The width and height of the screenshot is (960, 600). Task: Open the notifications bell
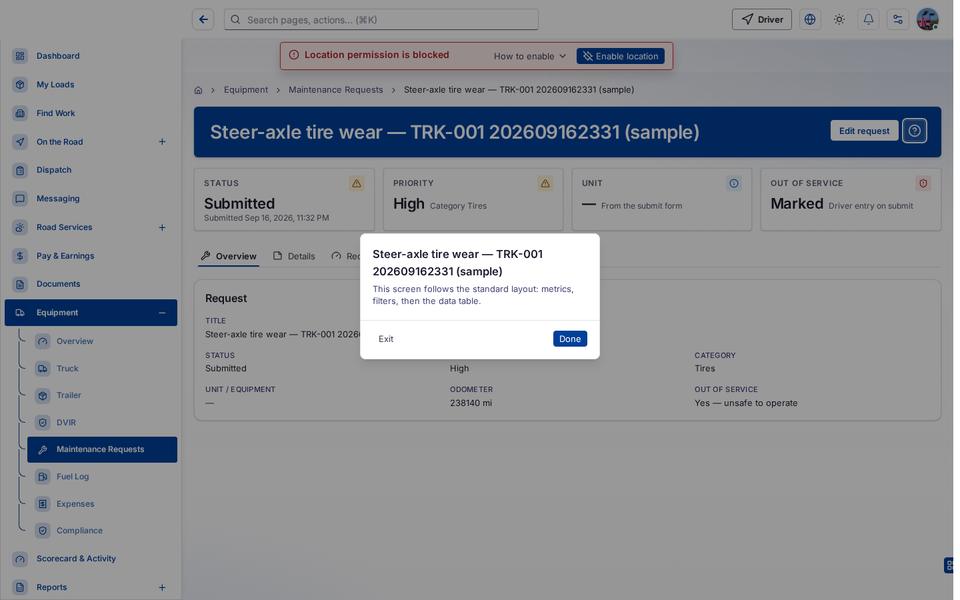click(x=868, y=20)
